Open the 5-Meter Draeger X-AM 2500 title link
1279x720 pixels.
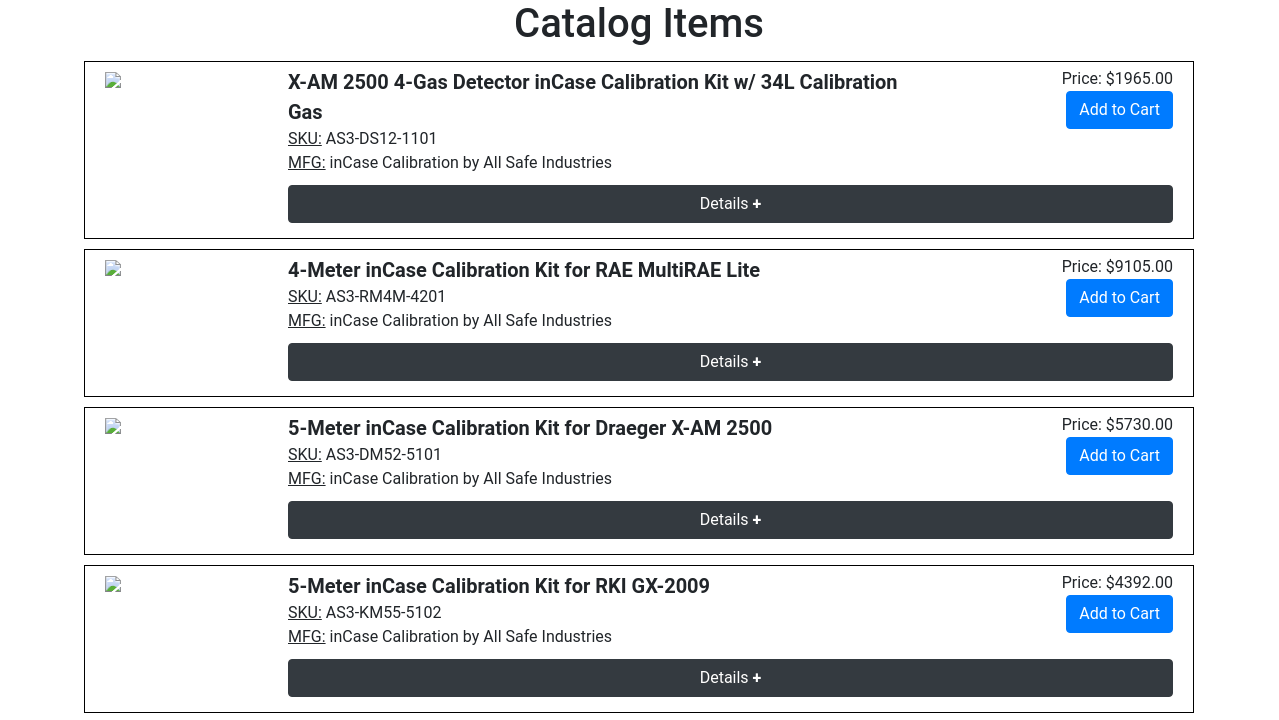529,428
